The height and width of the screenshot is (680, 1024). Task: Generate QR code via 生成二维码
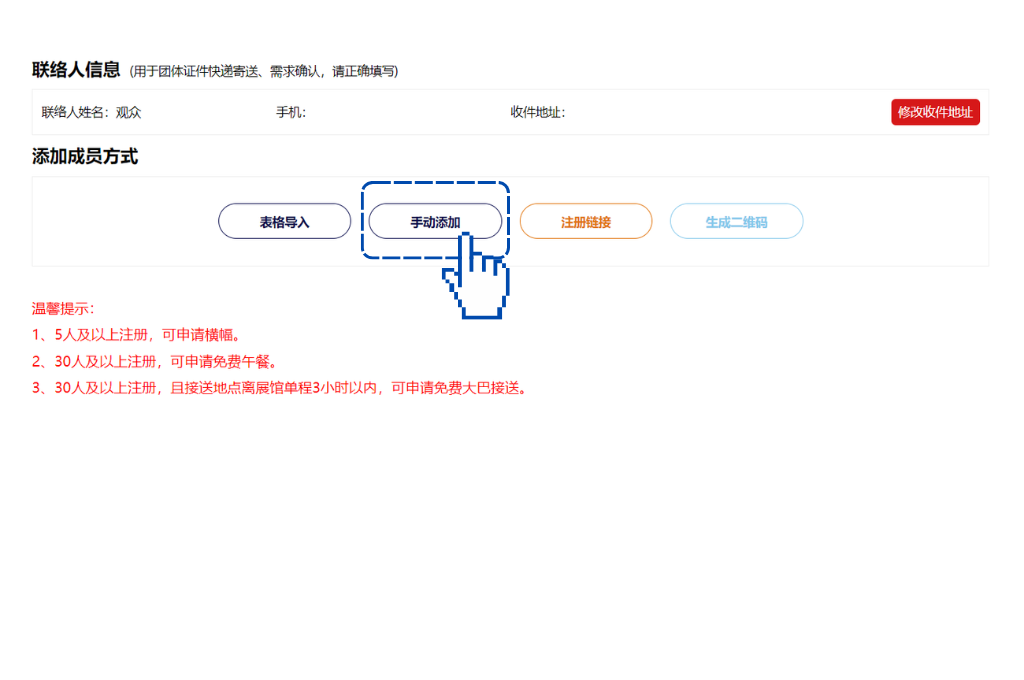point(736,222)
